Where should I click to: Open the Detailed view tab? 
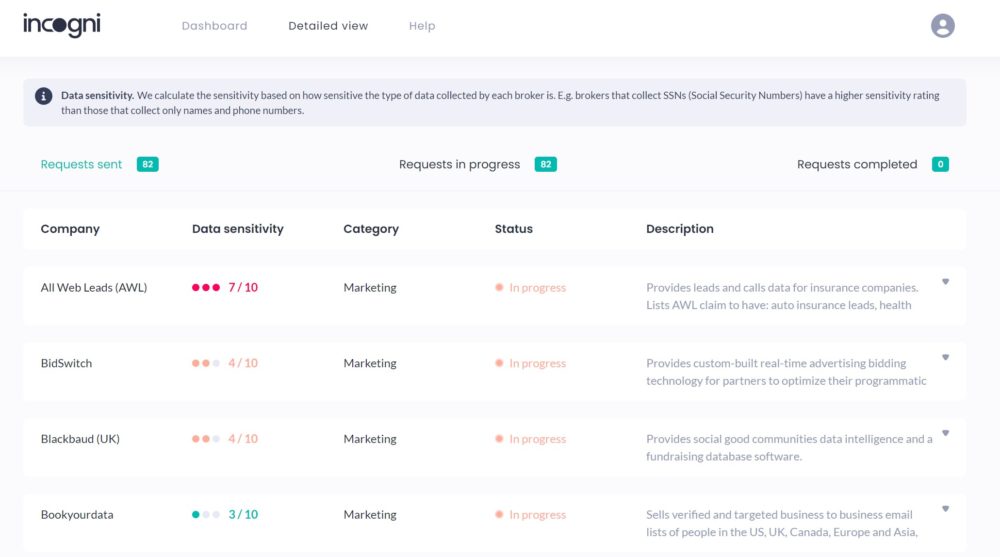(328, 26)
